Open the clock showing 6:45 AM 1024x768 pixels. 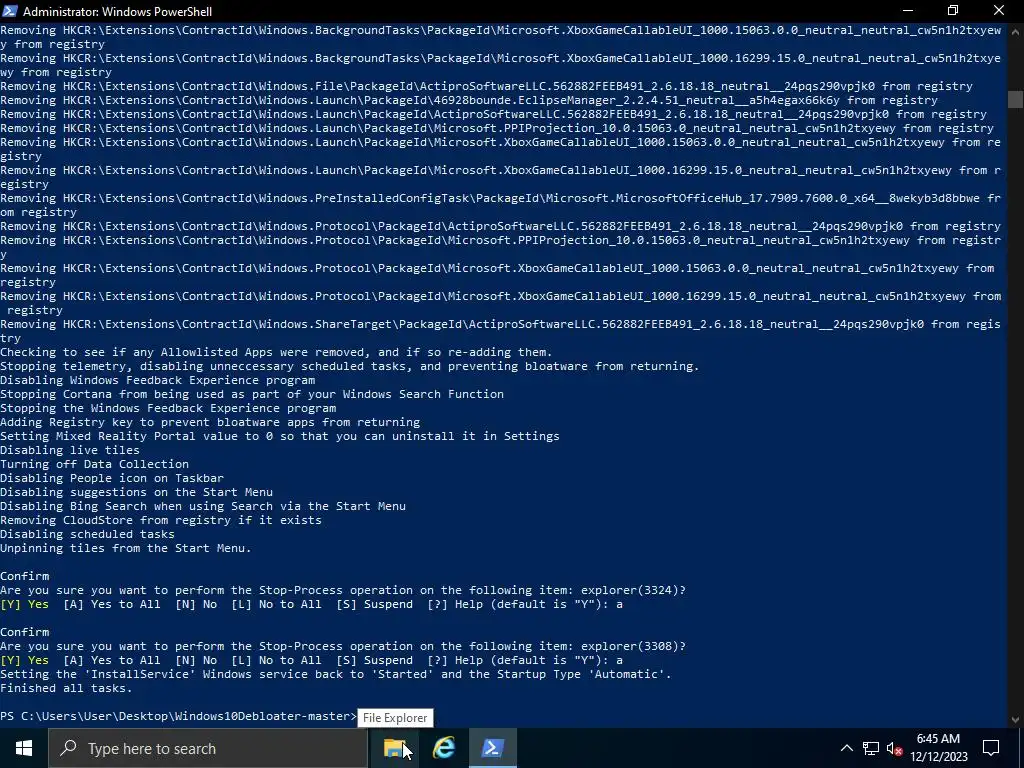938,748
